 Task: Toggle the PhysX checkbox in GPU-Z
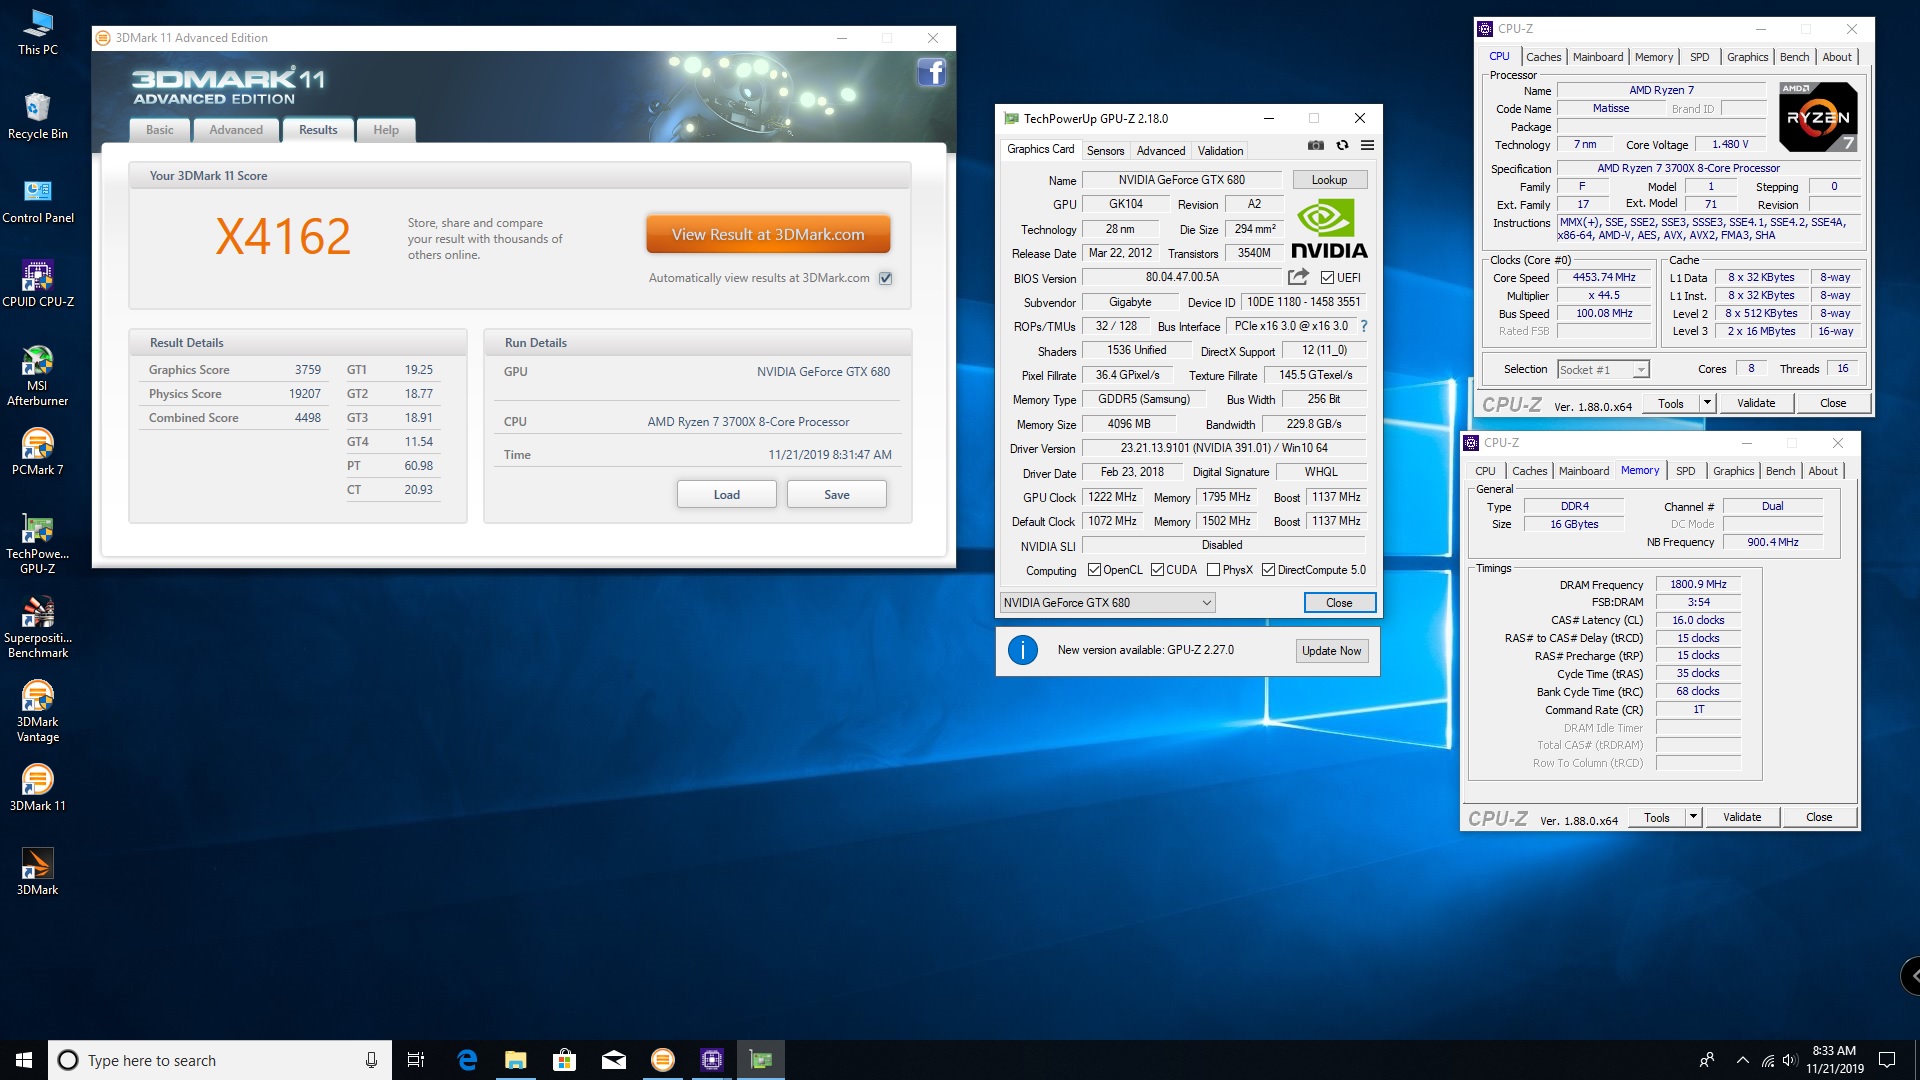(1213, 570)
